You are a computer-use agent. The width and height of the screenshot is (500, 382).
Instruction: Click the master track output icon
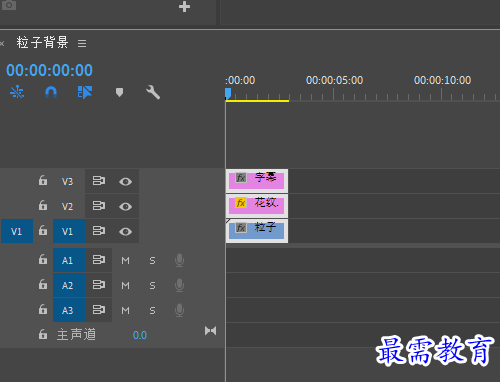pos(210,331)
